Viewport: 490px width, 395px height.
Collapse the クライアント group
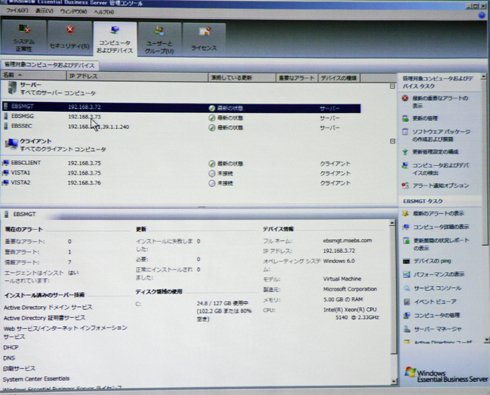[x=392, y=141]
